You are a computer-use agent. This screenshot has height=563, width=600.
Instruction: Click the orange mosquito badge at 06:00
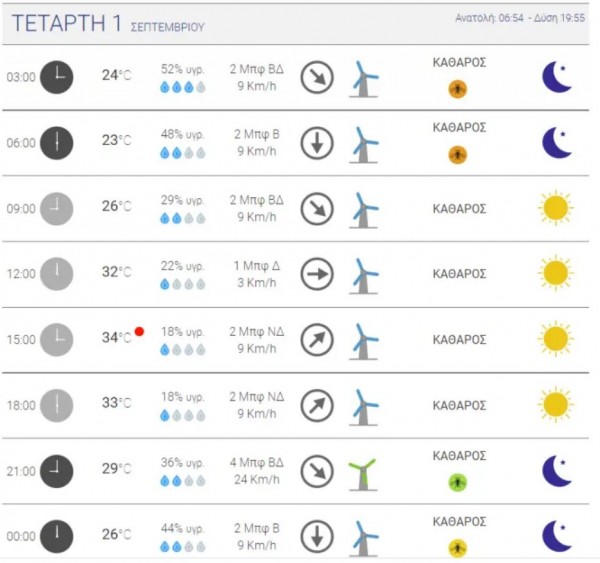[457, 154]
